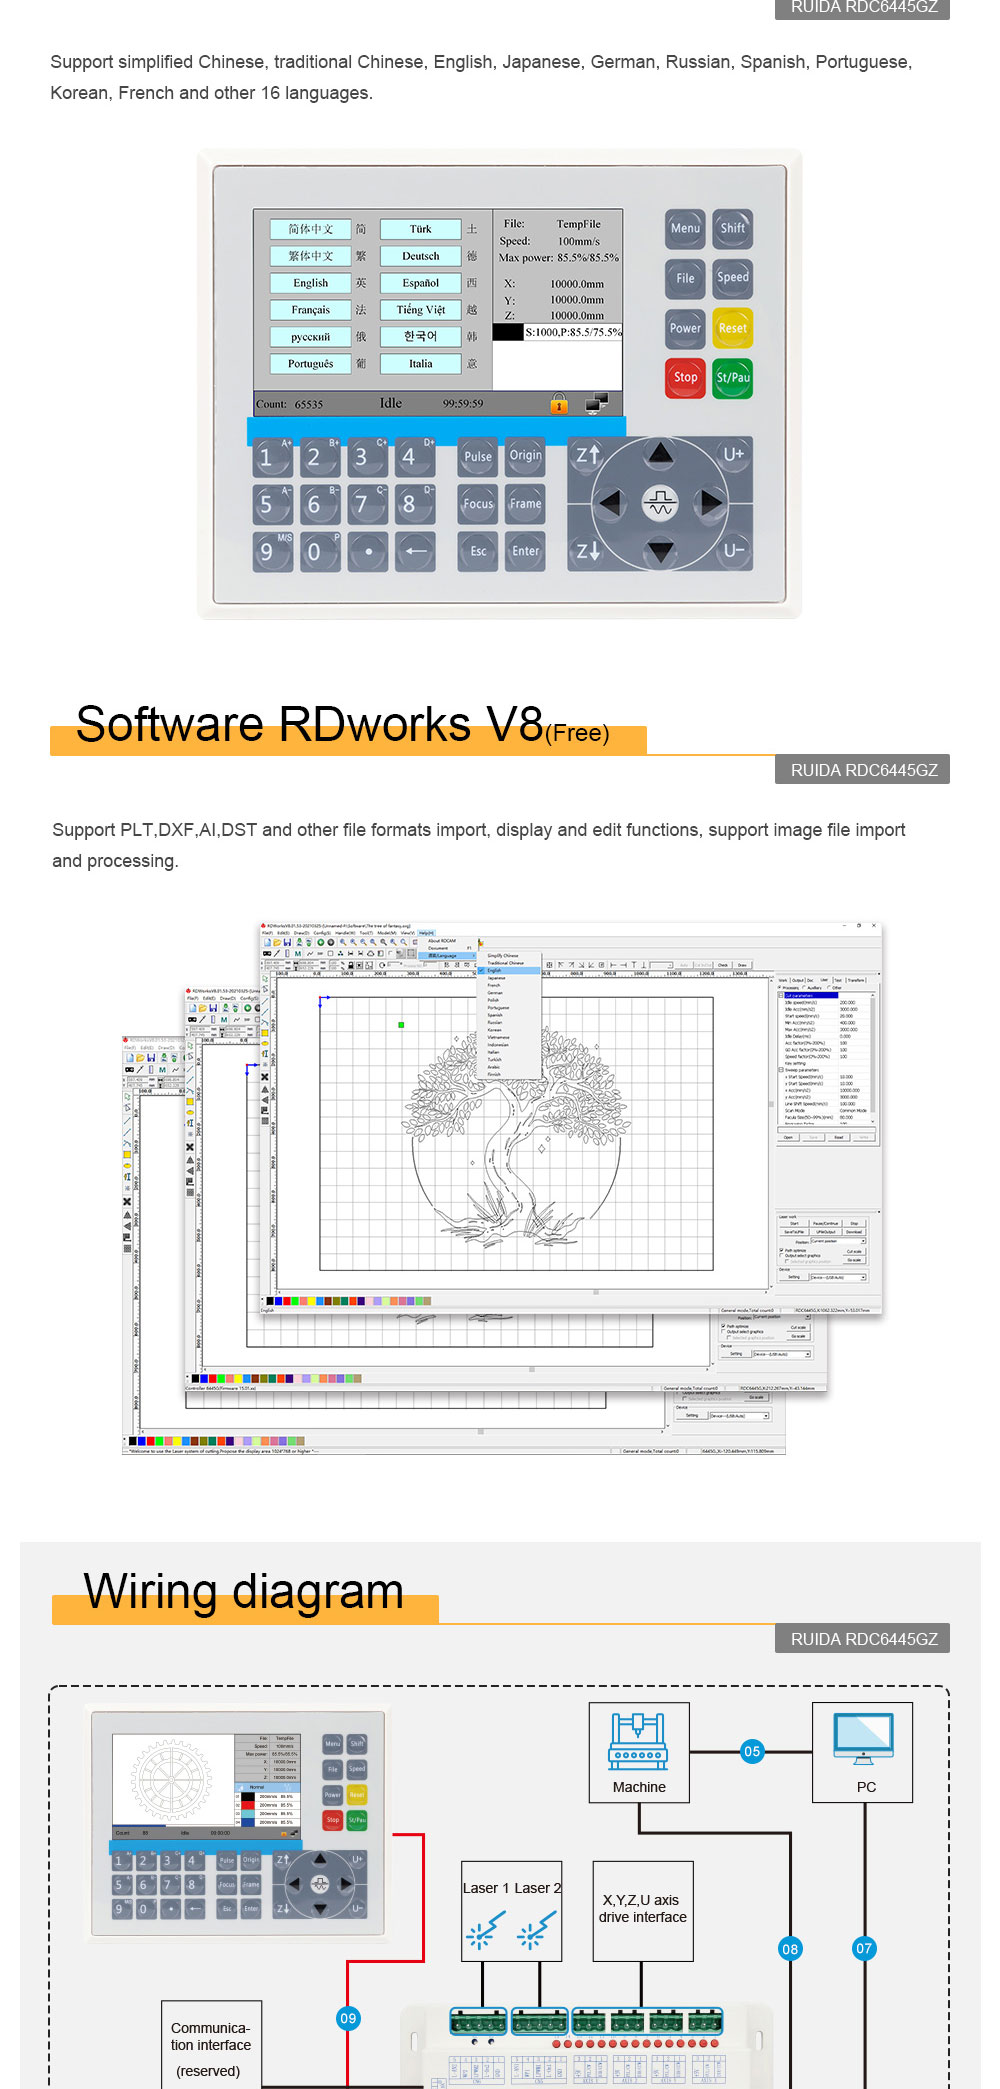Viewport: 1000px width, 2089px height.
Task: Click the right arrow on large direction pad
Action: coord(711,503)
